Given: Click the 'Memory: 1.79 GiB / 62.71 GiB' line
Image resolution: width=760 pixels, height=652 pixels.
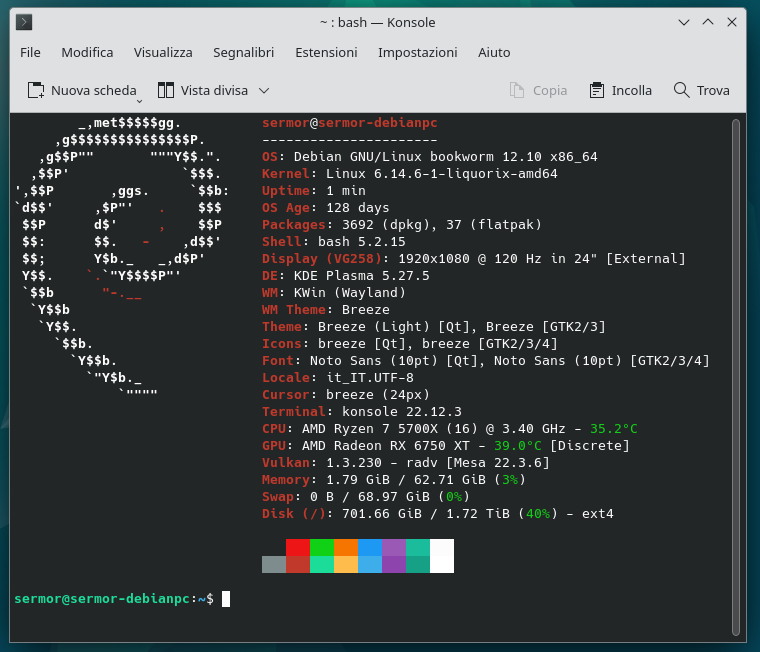Looking at the screenshot, I should [x=394, y=479].
